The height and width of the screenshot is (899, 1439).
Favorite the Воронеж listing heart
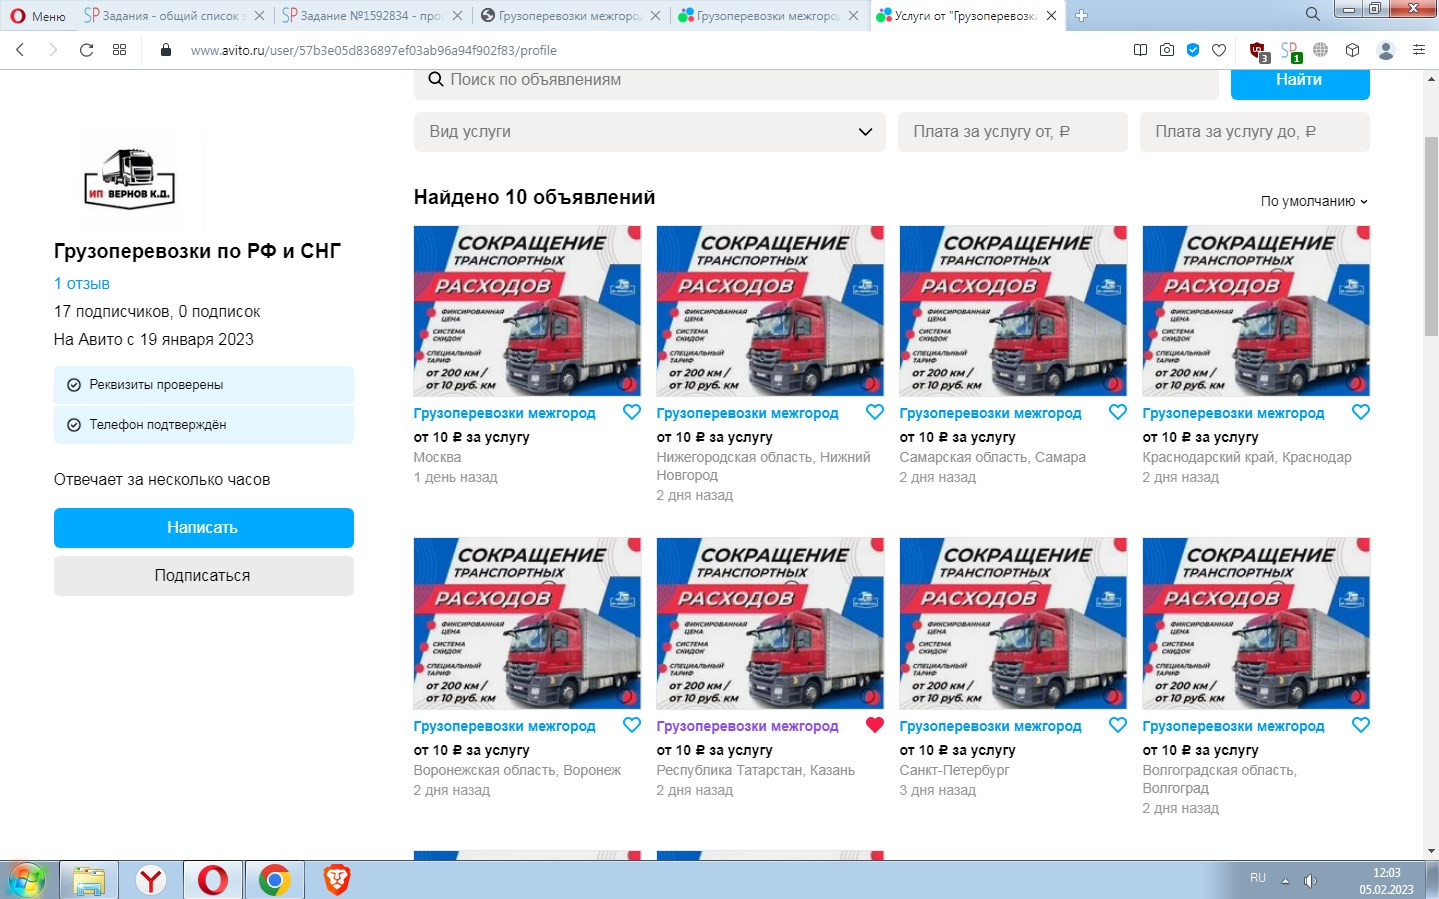coord(632,725)
